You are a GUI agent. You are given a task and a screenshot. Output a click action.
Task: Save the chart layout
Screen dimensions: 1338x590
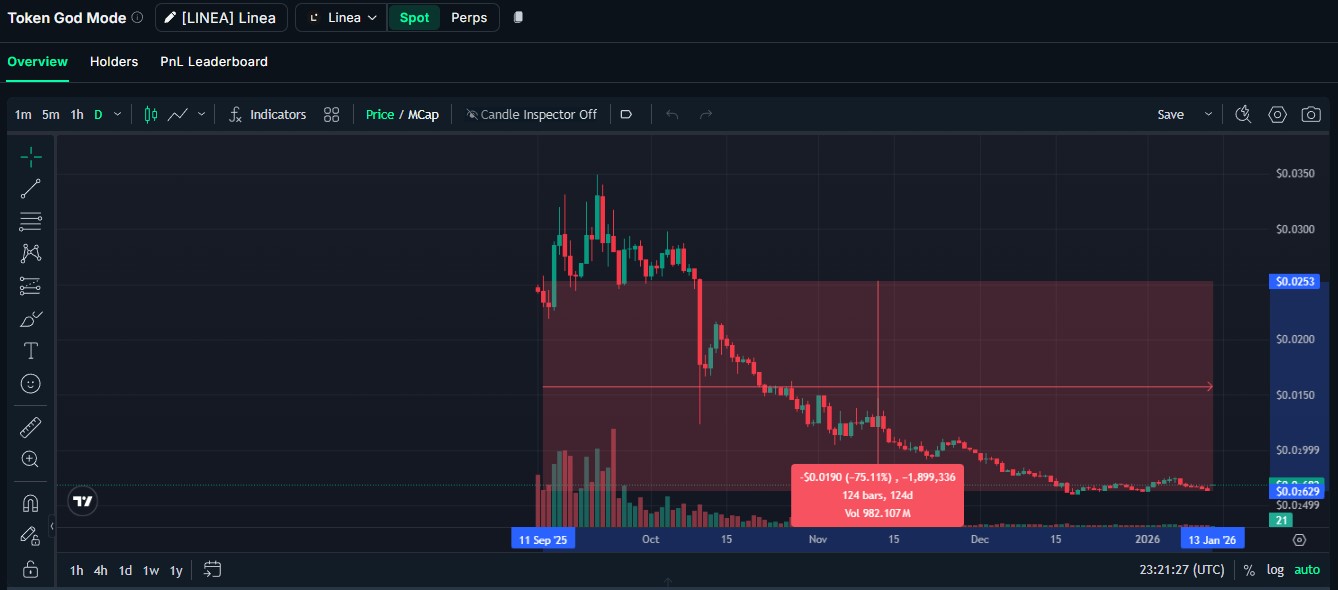(1171, 115)
